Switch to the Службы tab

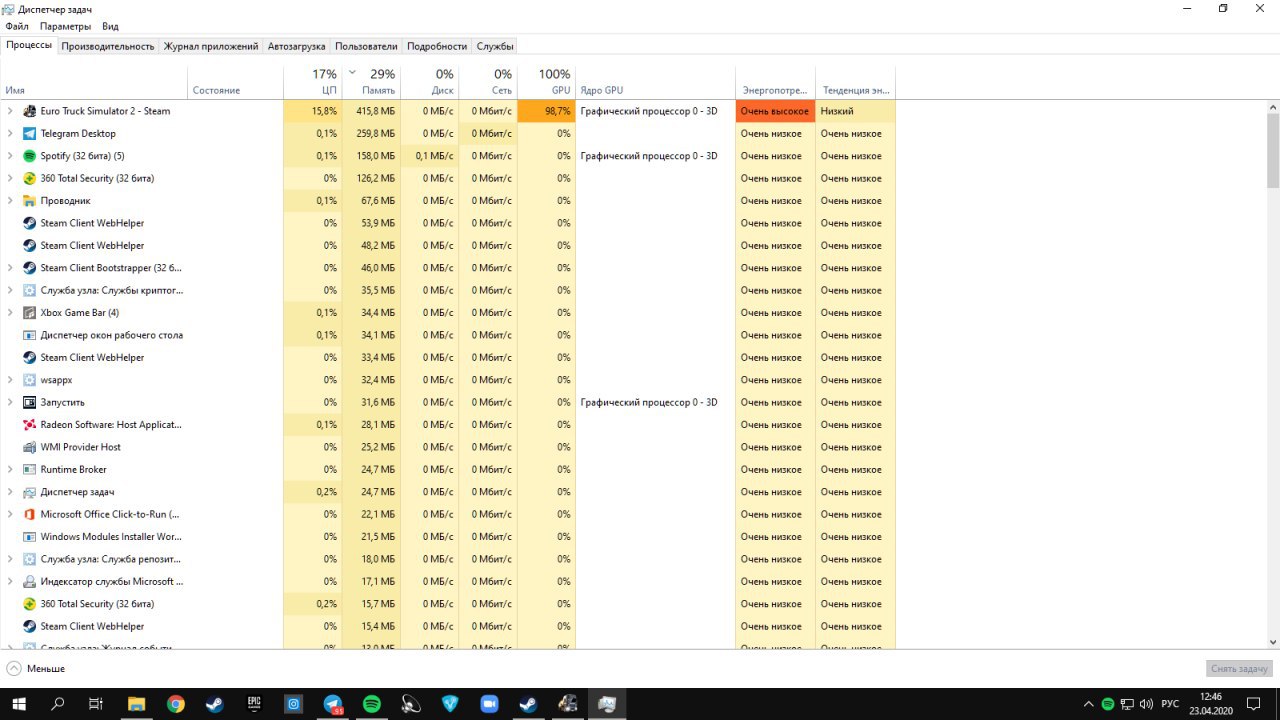495,46
